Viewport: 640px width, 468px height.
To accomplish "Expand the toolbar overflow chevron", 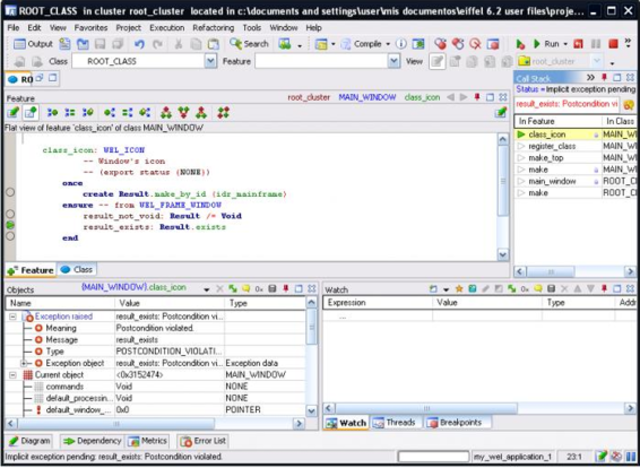I will pos(628,42).
